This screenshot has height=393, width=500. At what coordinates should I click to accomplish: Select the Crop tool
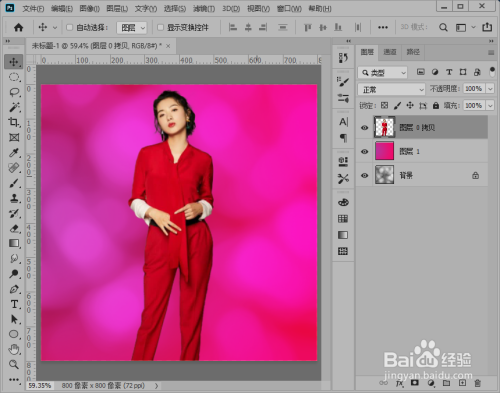click(x=14, y=122)
